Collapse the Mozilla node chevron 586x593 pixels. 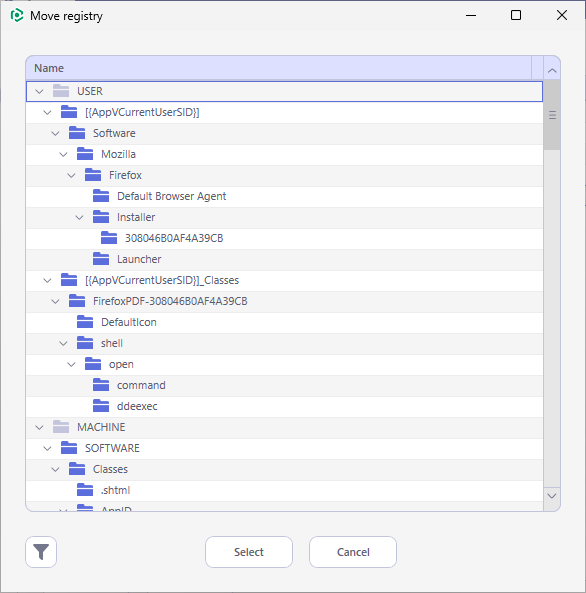[x=63, y=154]
